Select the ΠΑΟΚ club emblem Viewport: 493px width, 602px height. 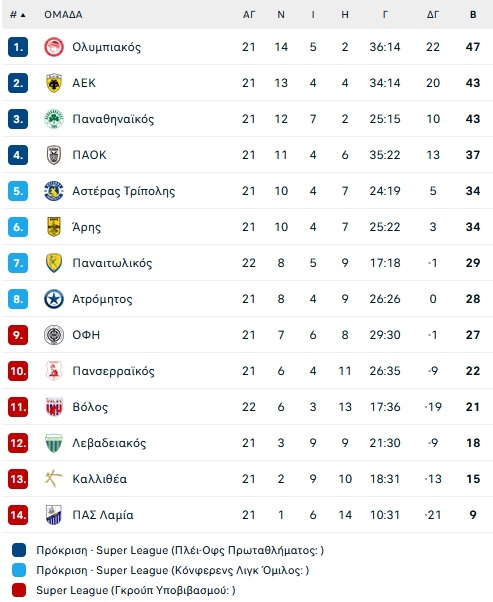[54, 155]
